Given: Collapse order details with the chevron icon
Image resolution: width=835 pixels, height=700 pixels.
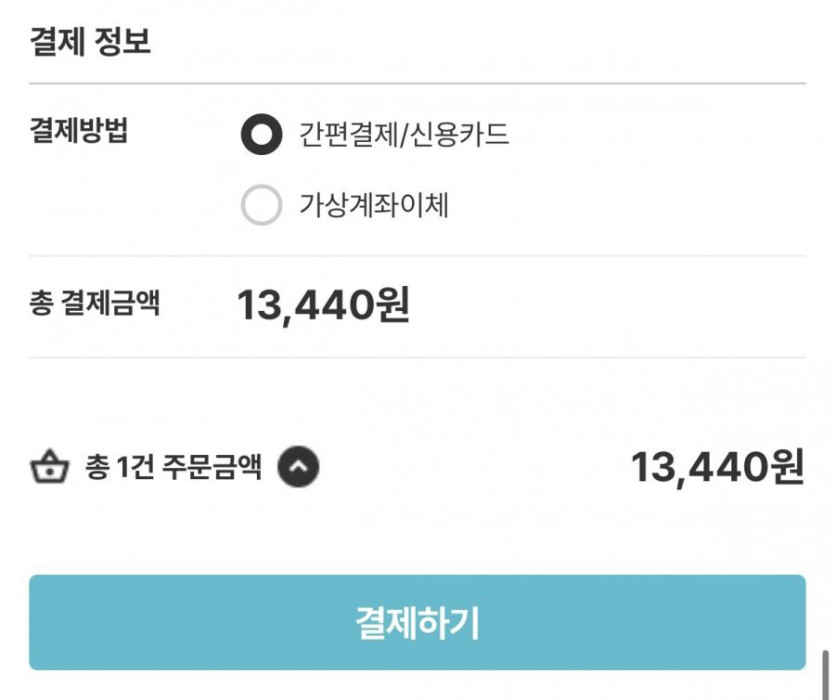Looking at the screenshot, I should point(298,466).
